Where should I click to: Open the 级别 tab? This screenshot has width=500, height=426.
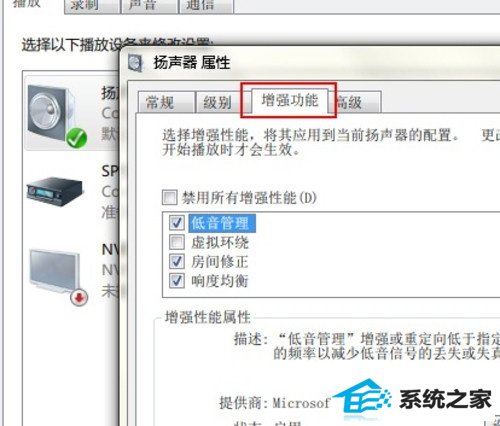(x=219, y=102)
